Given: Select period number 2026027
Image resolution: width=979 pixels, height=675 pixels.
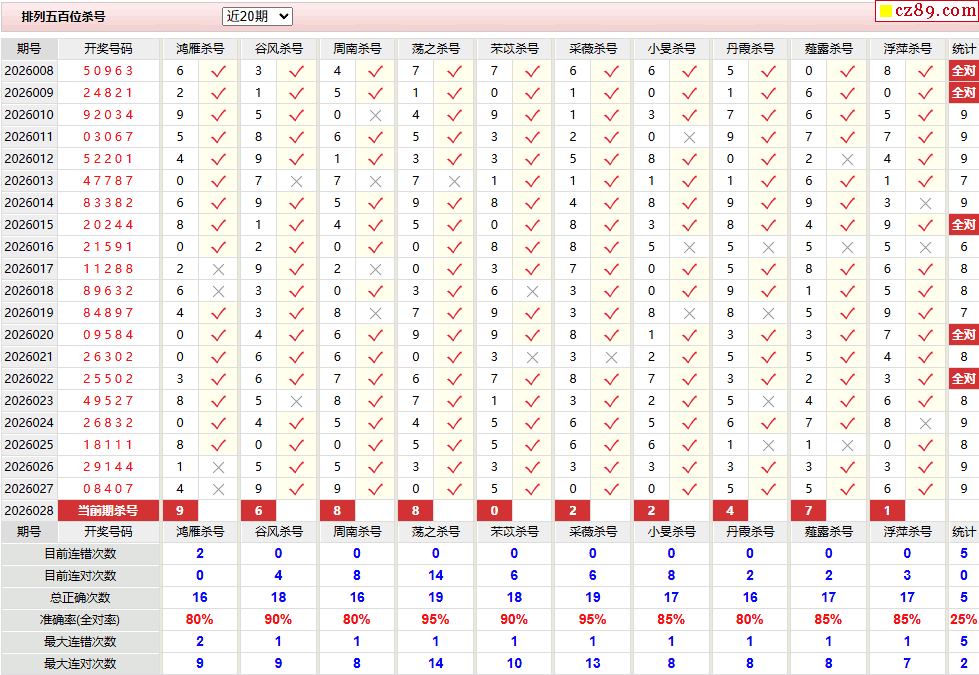Looking at the screenshot, I should [x=29, y=489].
